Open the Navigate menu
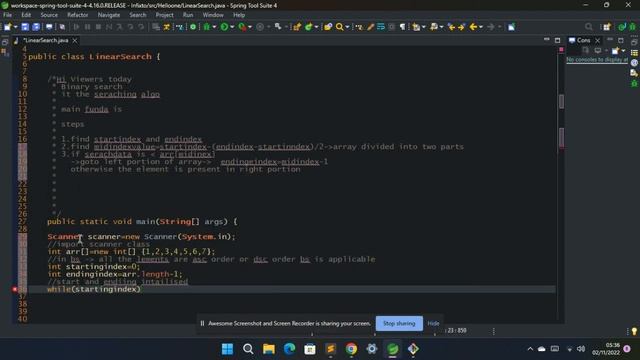 point(109,15)
